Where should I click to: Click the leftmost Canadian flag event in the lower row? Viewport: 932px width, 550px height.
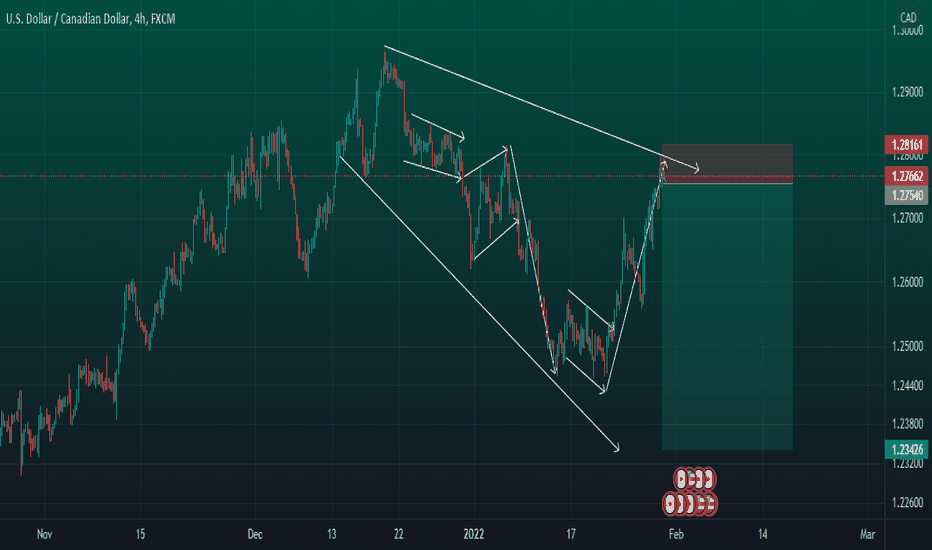(x=670, y=504)
